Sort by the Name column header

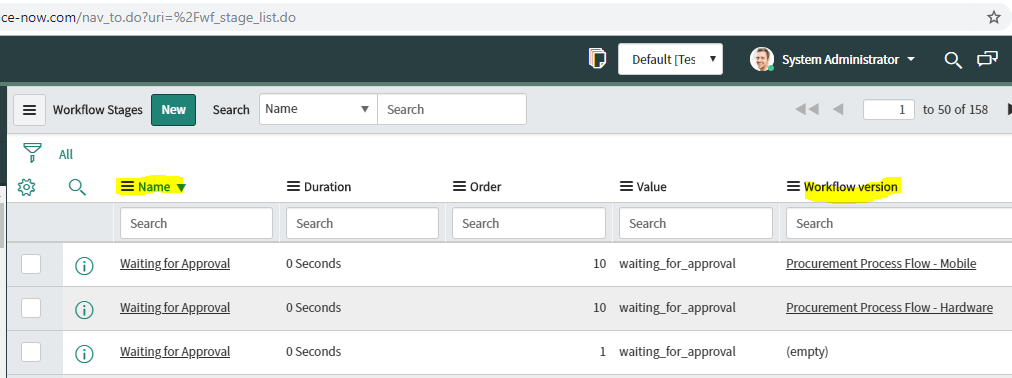tap(154, 187)
